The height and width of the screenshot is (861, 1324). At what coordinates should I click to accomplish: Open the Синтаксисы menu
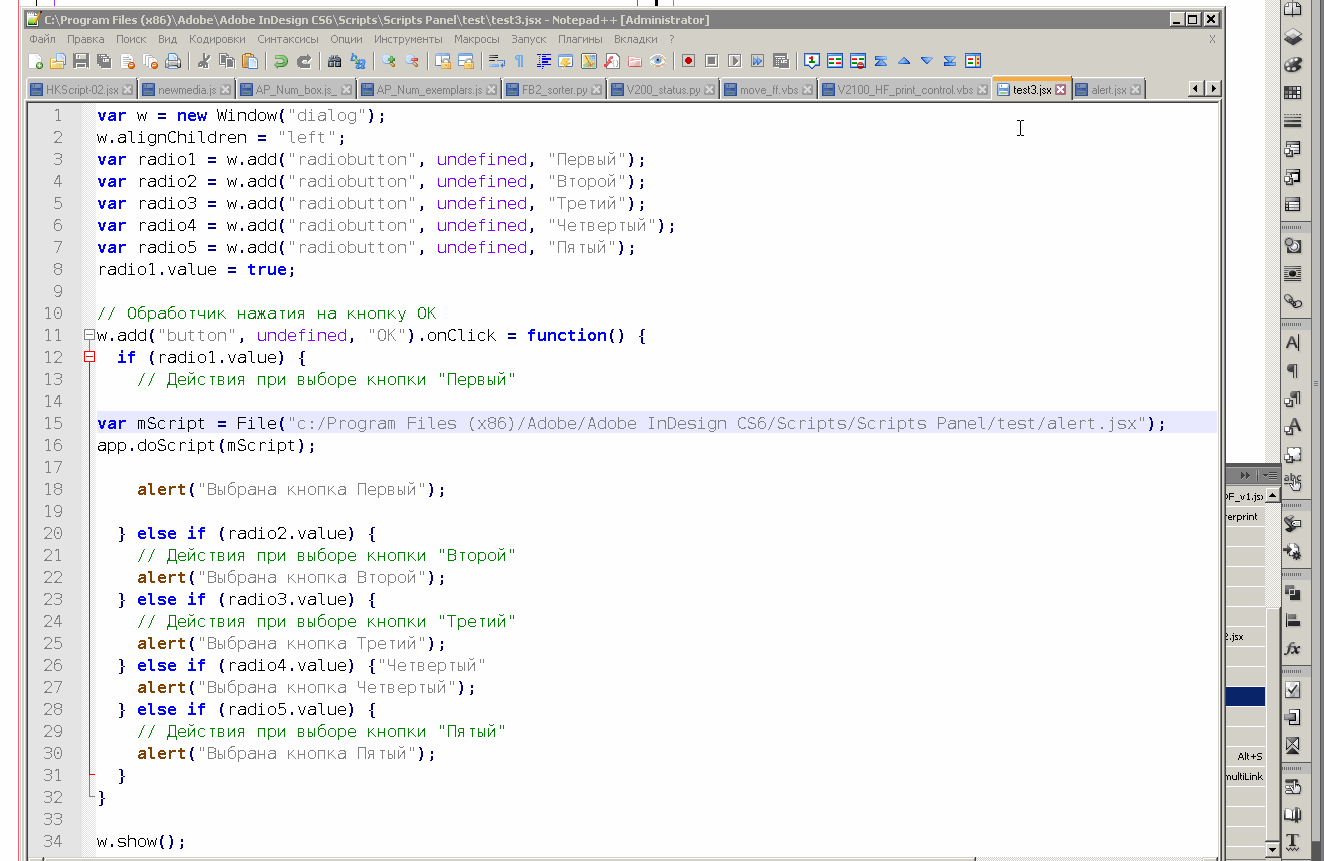(x=288, y=39)
